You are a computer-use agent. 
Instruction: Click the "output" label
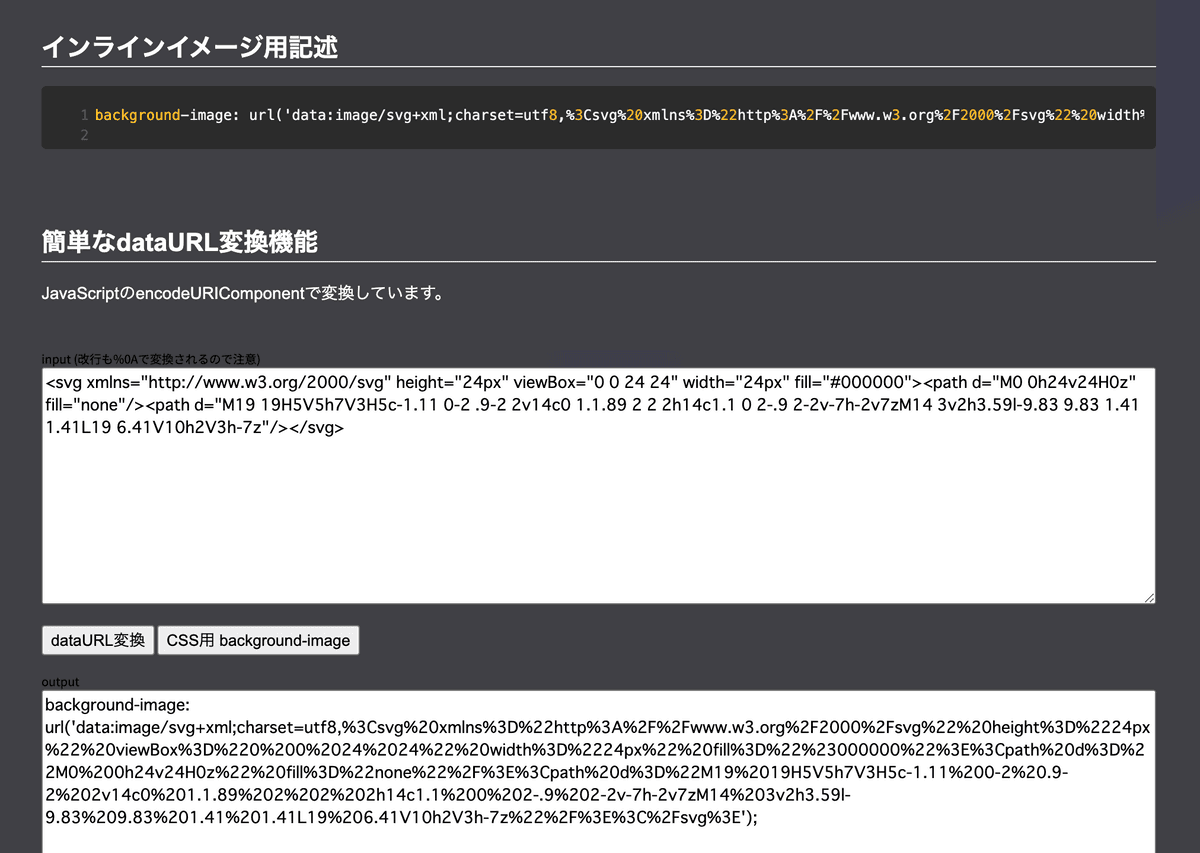tap(60, 681)
